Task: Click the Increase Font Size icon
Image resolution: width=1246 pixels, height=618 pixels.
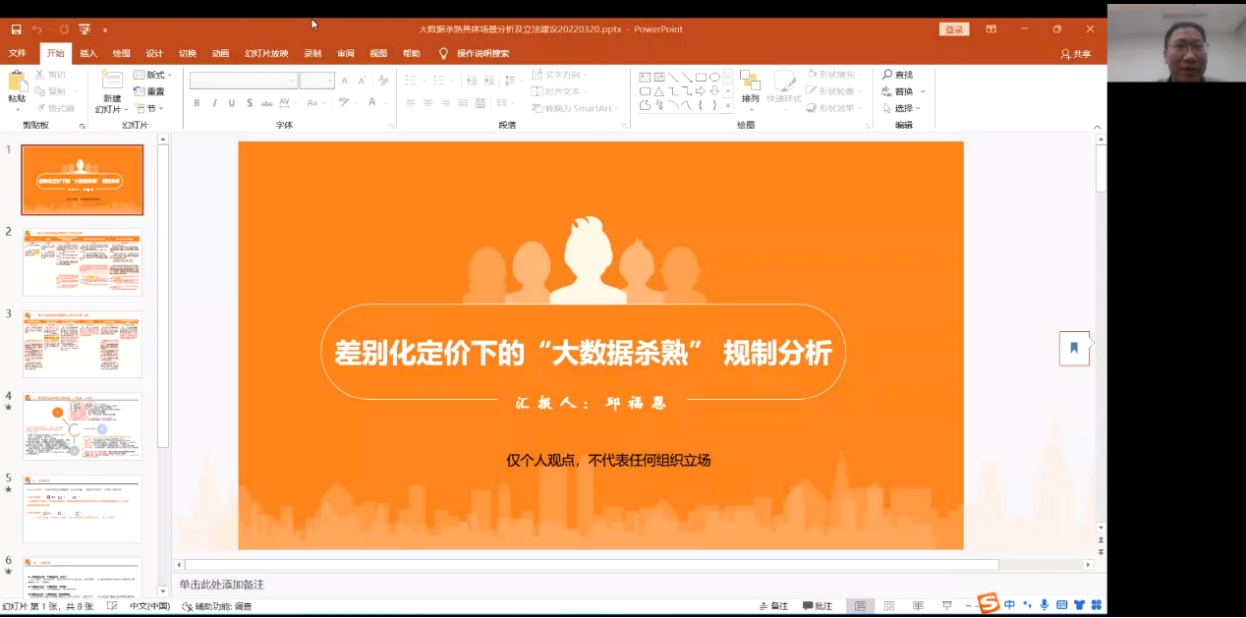Action: (346, 80)
